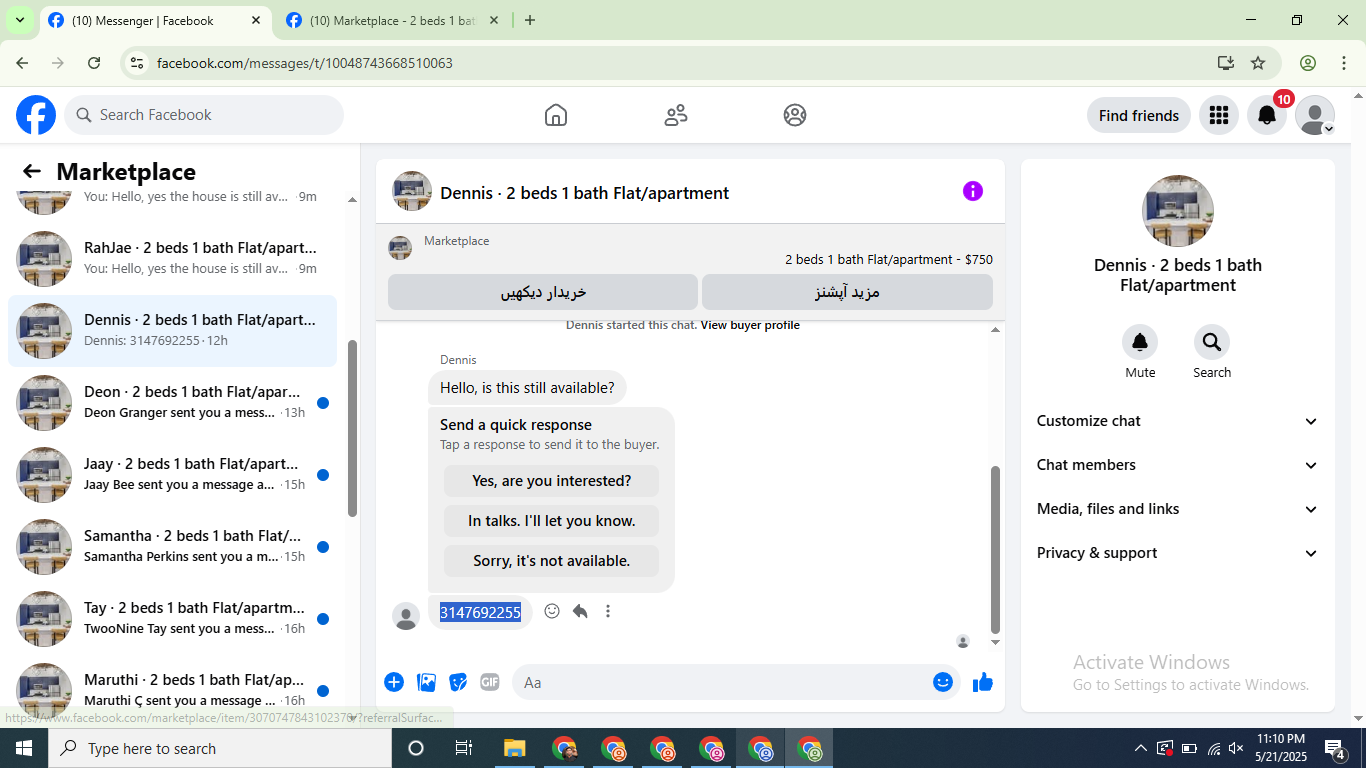Send 'In talks. I'll let you know.' response
The height and width of the screenshot is (768, 1366).
pyautogui.click(x=552, y=521)
